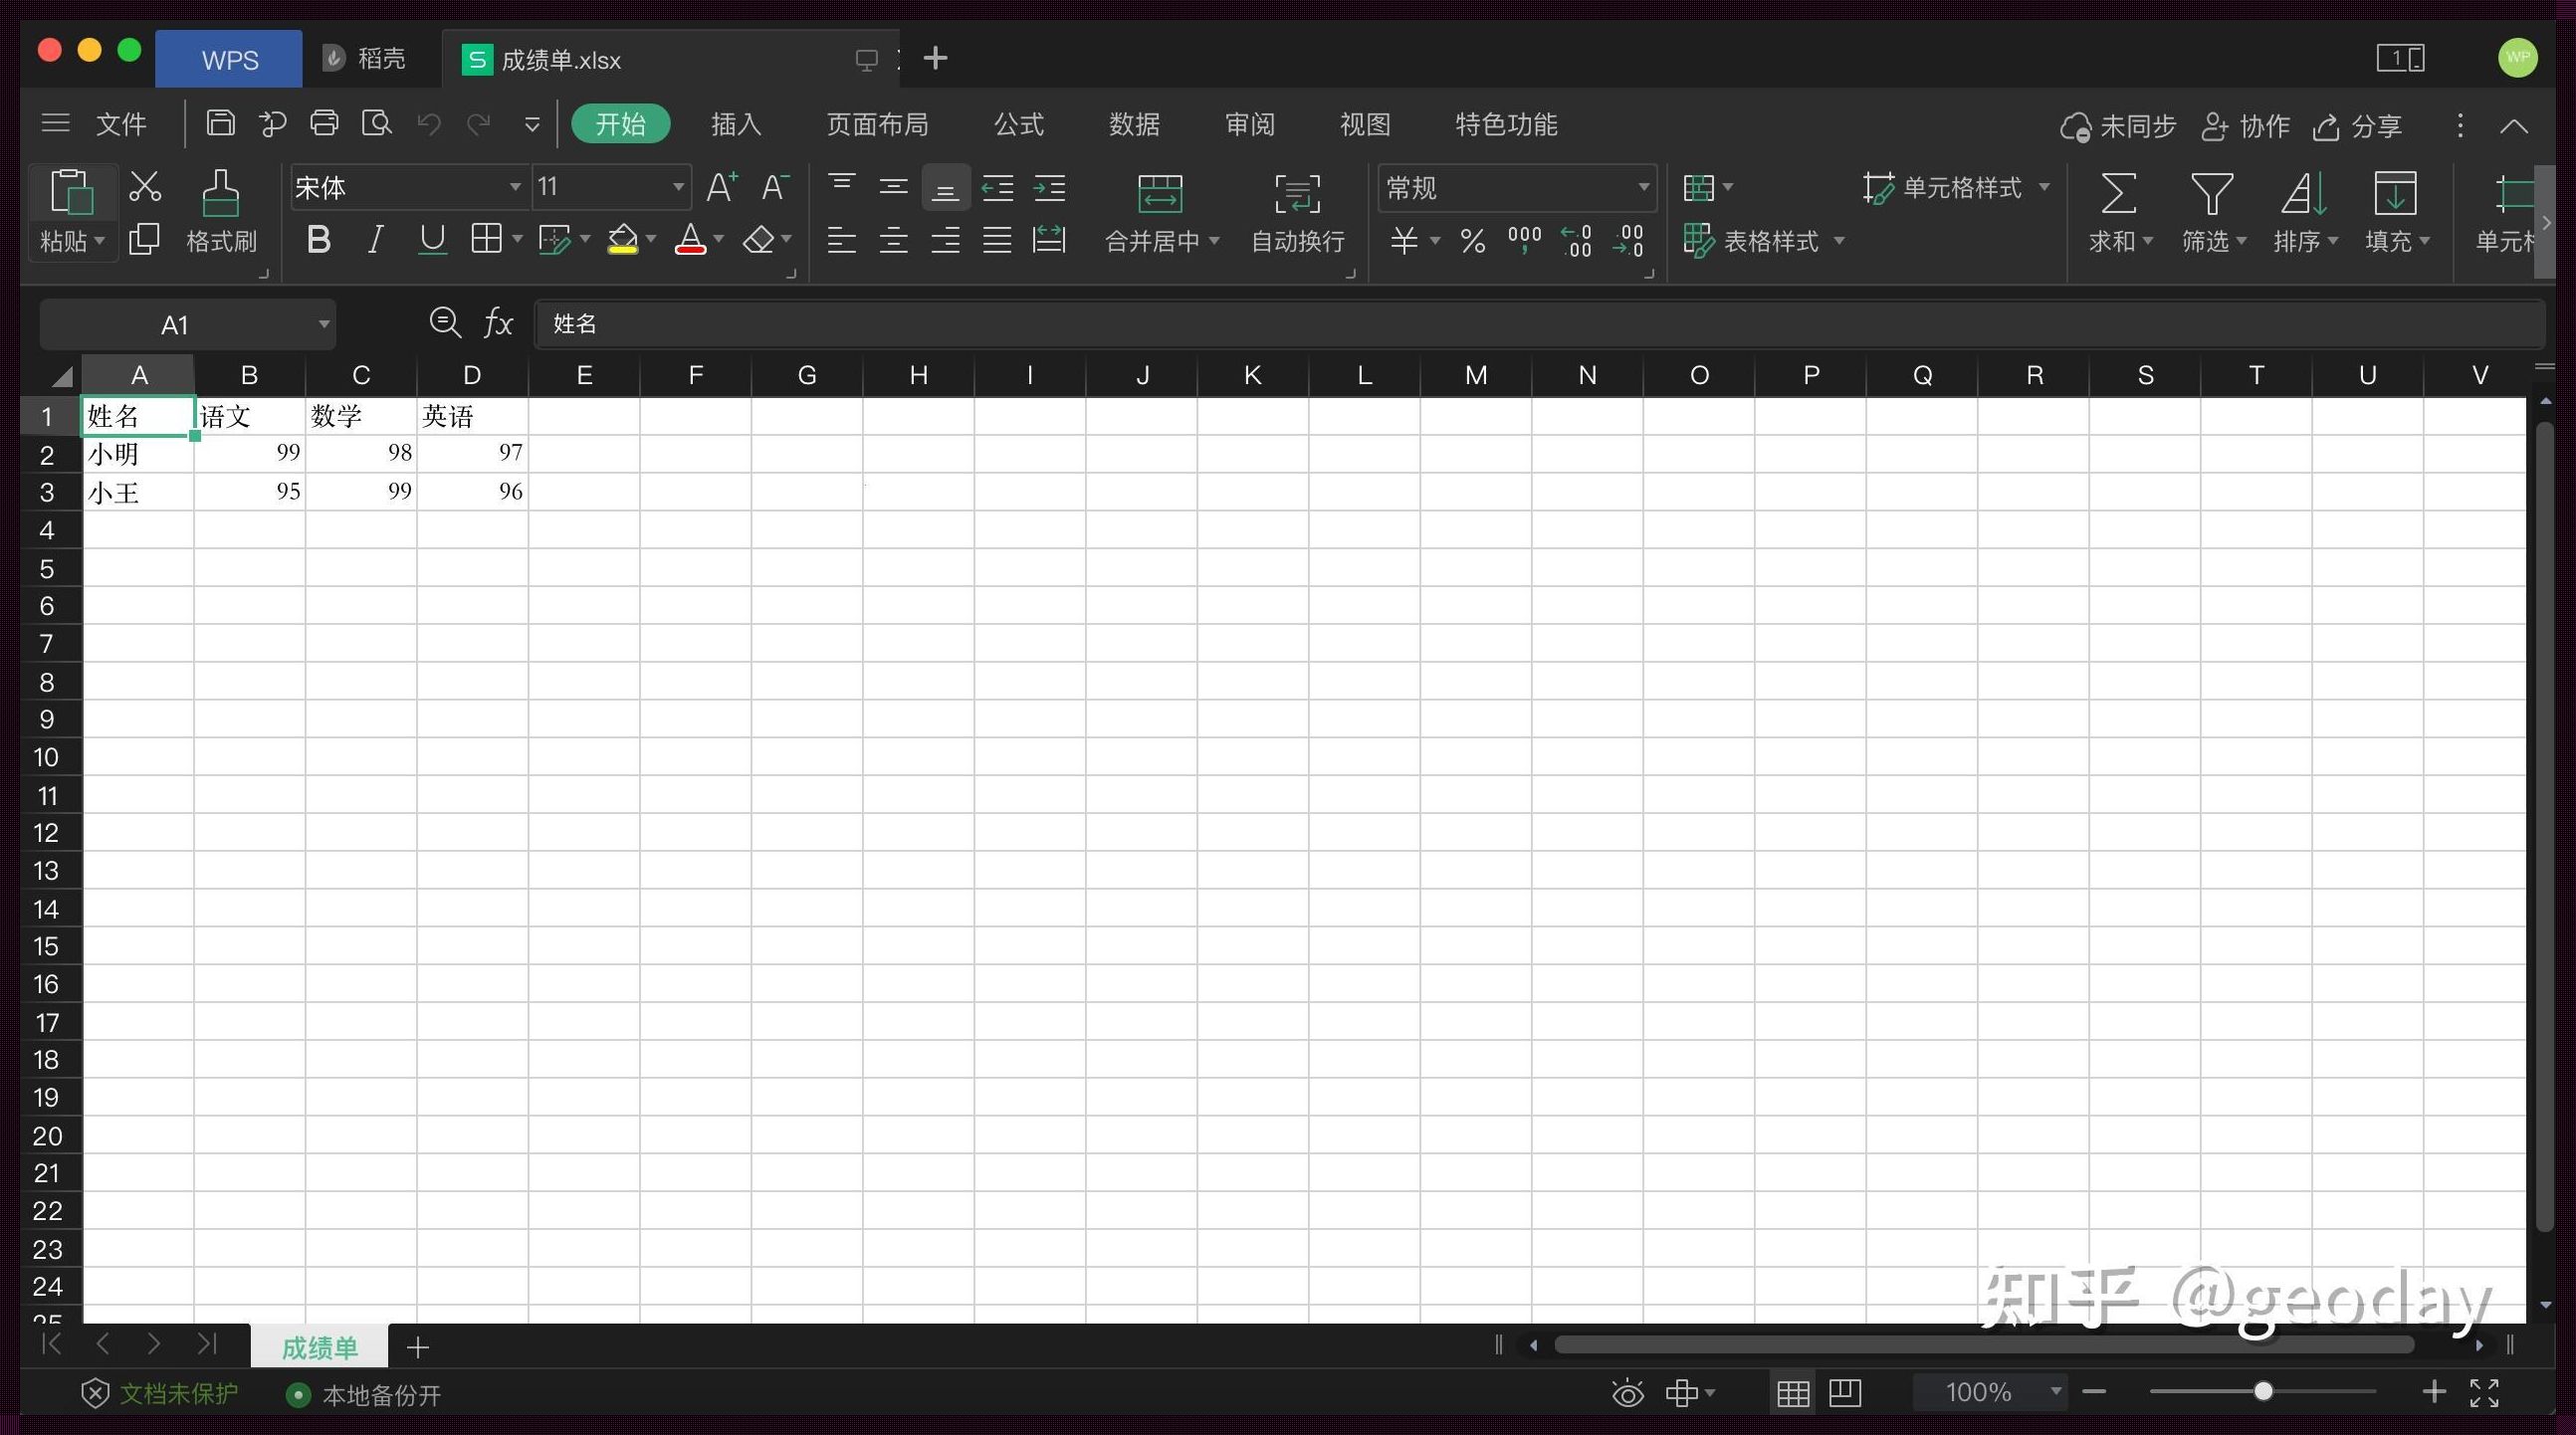This screenshot has height=1435, width=2576.
Task: Click the formula bar input field
Action: pyautogui.click(x=1540, y=323)
